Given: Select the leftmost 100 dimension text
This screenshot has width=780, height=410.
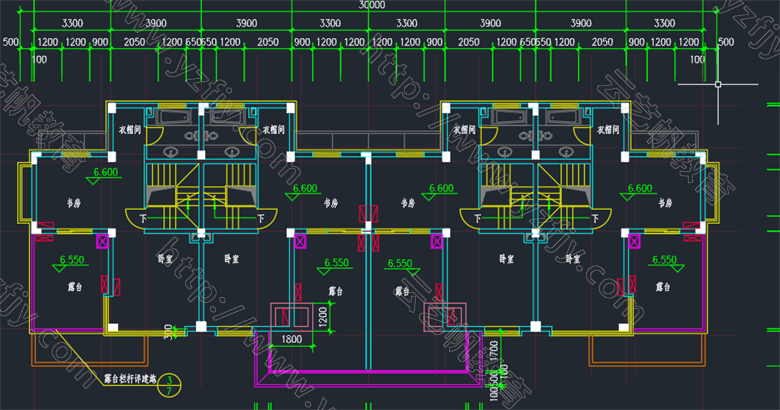Looking at the screenshot, I should click(39, 60).
